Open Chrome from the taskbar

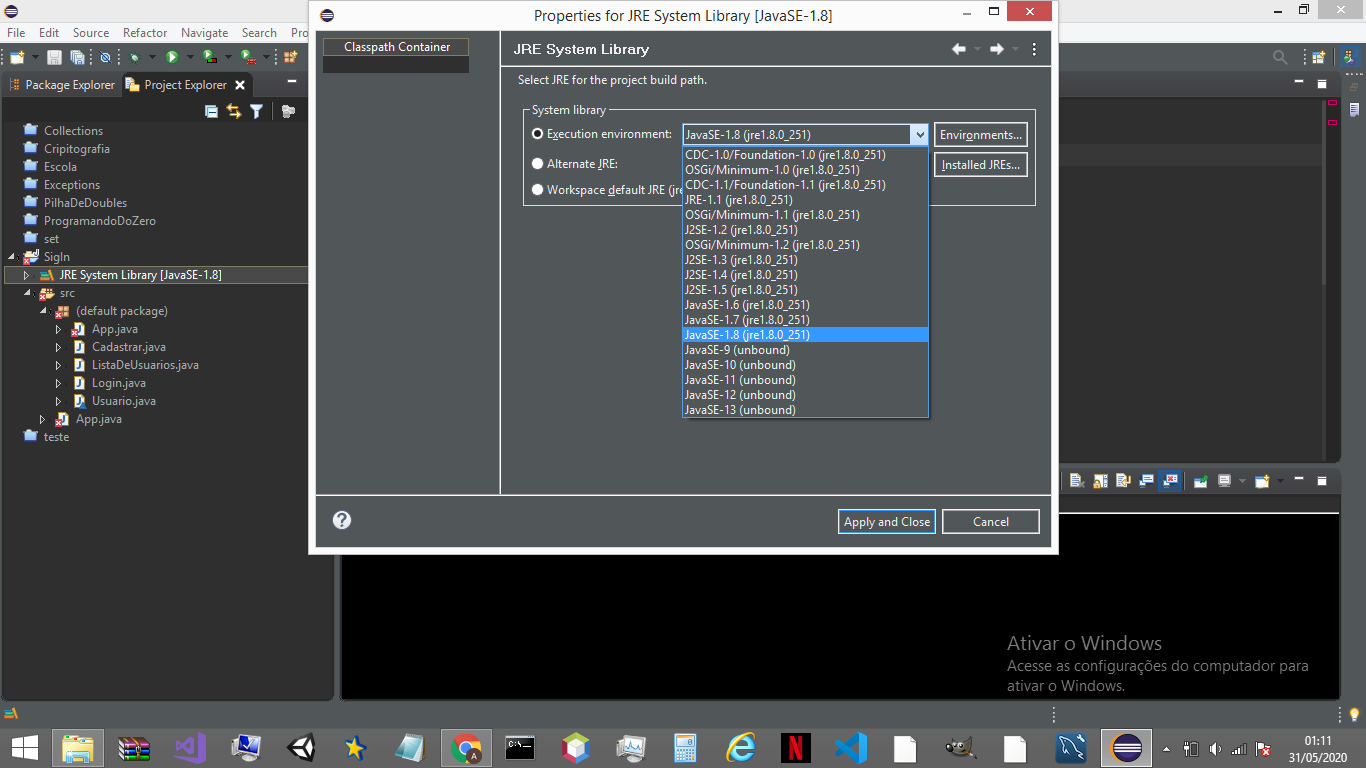tap(466, 747)
